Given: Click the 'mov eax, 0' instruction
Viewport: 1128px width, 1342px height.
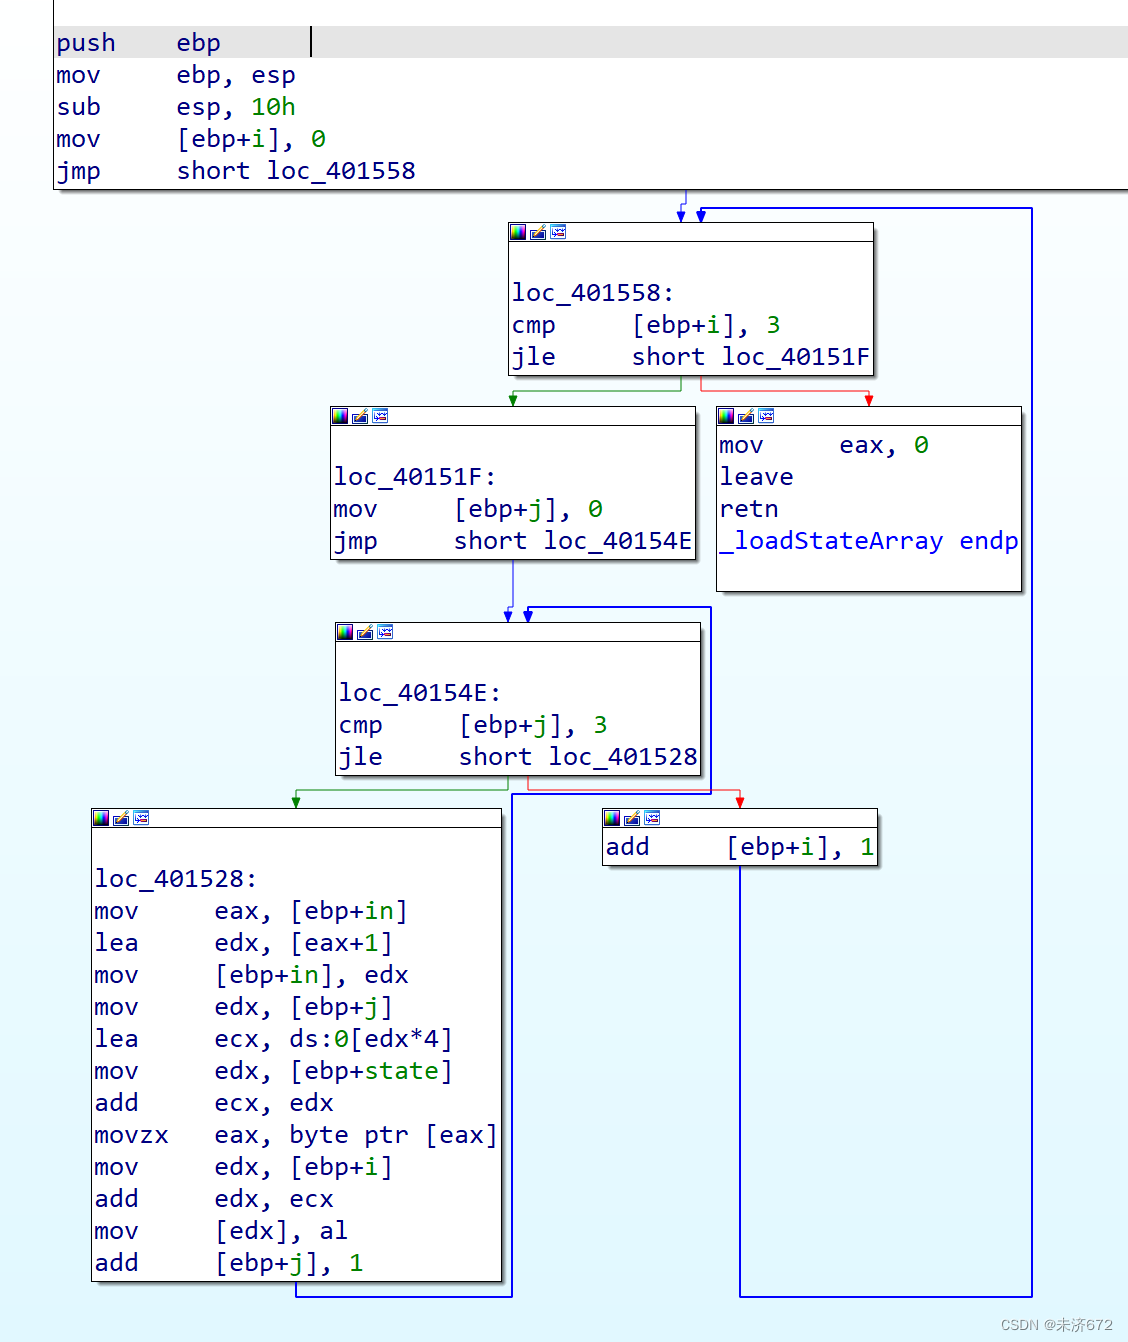Looking at the screenshot, I should point(824,445).
